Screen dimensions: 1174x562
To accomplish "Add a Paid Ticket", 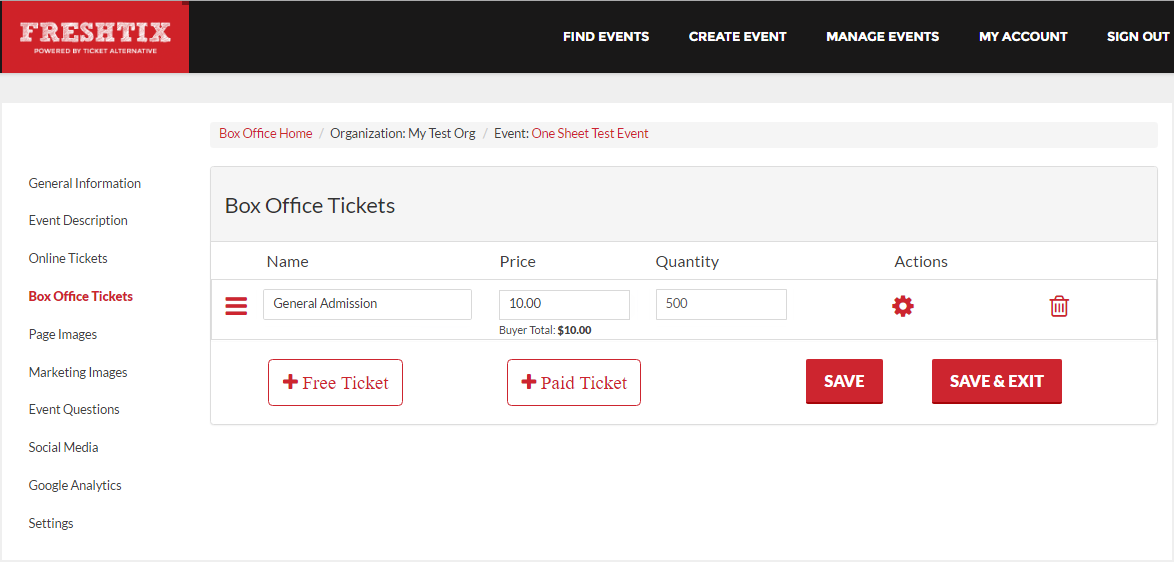I will (x=574, y=382).
